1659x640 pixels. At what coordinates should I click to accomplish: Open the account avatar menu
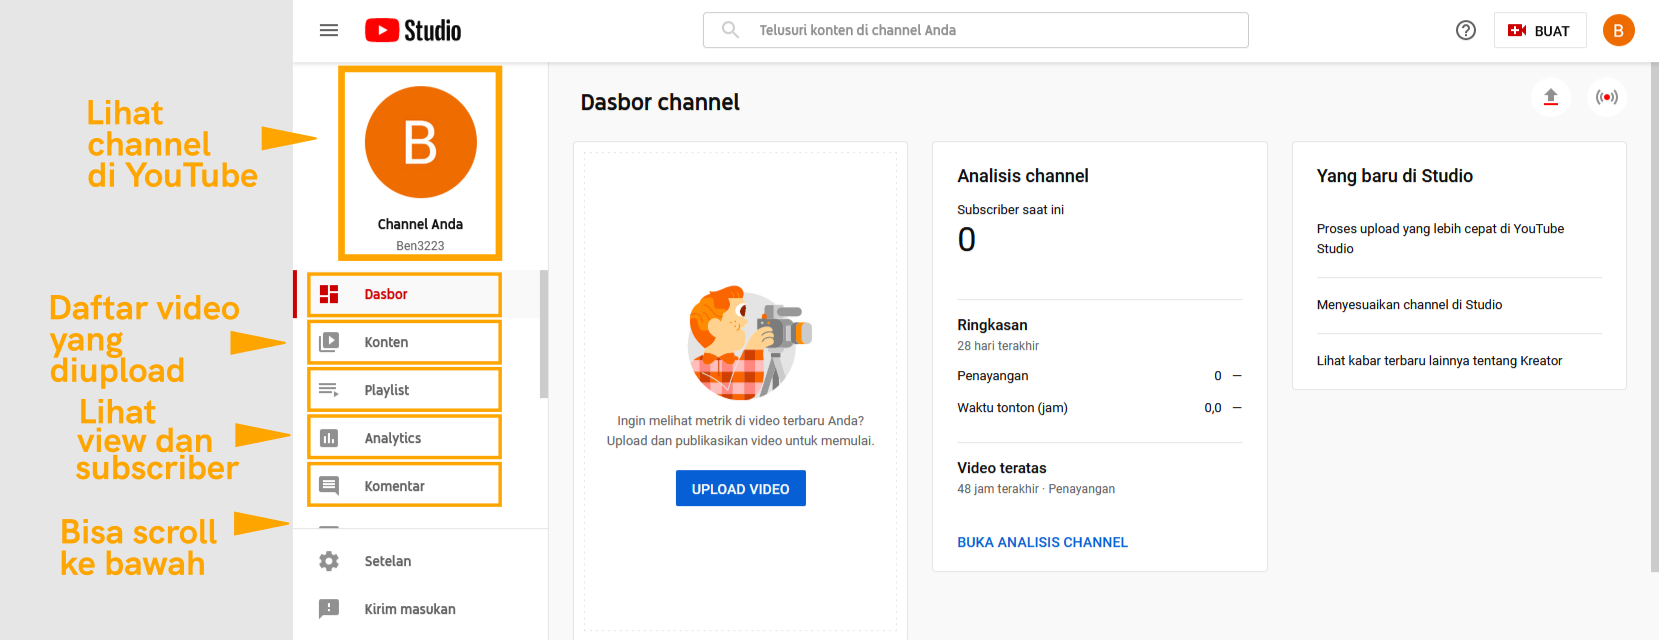coord(1618,30)
